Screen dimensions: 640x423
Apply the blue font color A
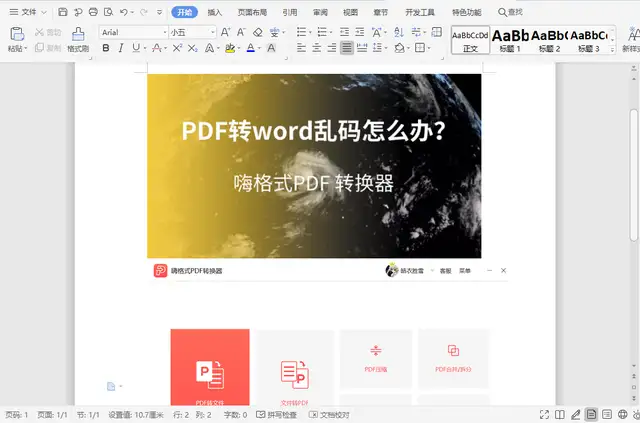click(251, 48)
